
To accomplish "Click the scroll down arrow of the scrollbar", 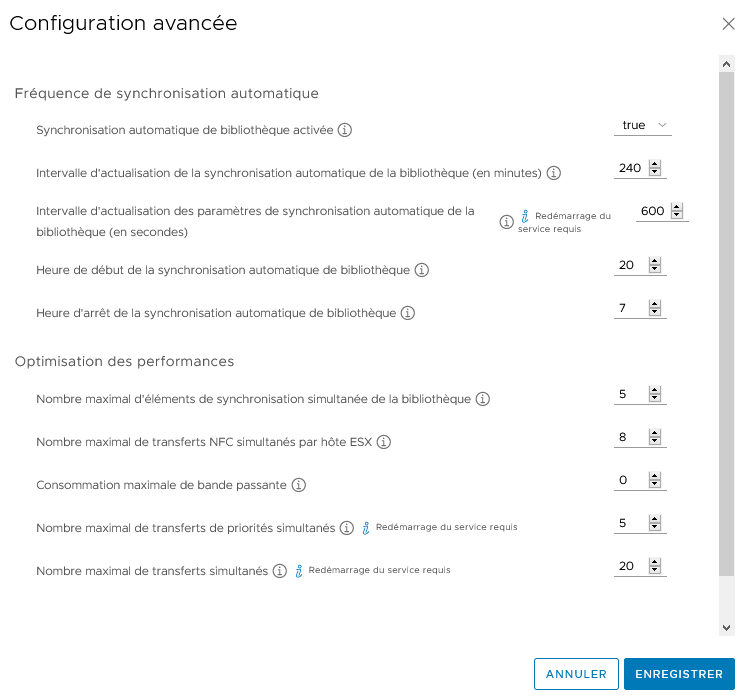I will click(726, 628).
